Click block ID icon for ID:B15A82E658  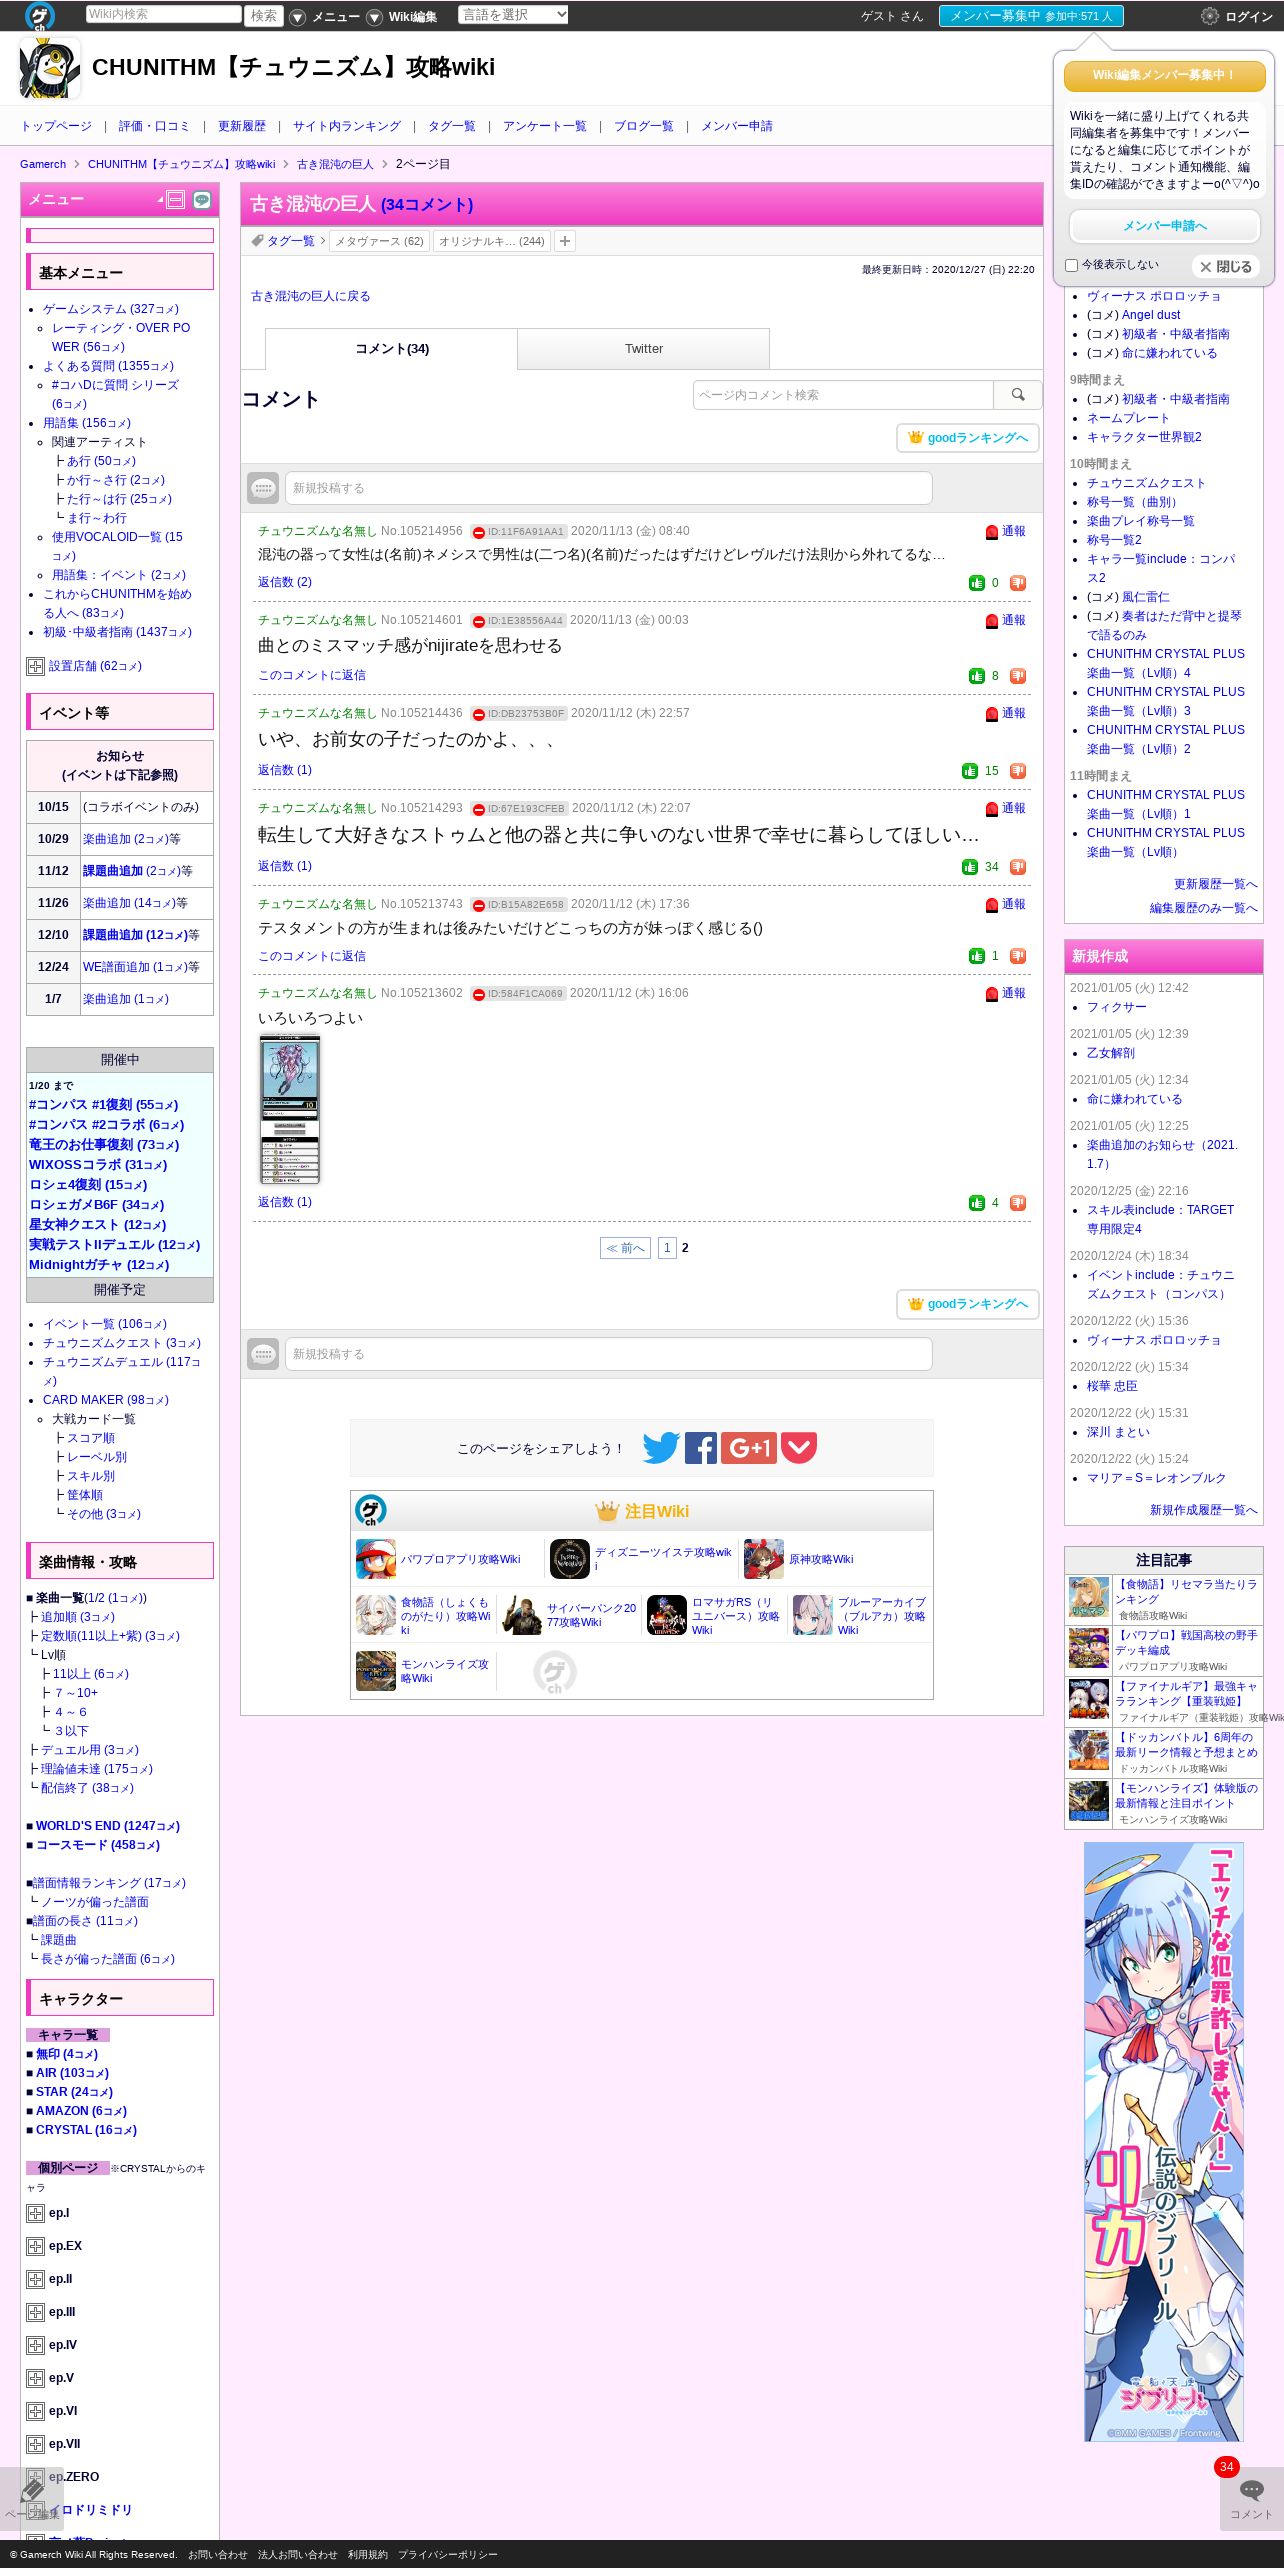(479, 905)
